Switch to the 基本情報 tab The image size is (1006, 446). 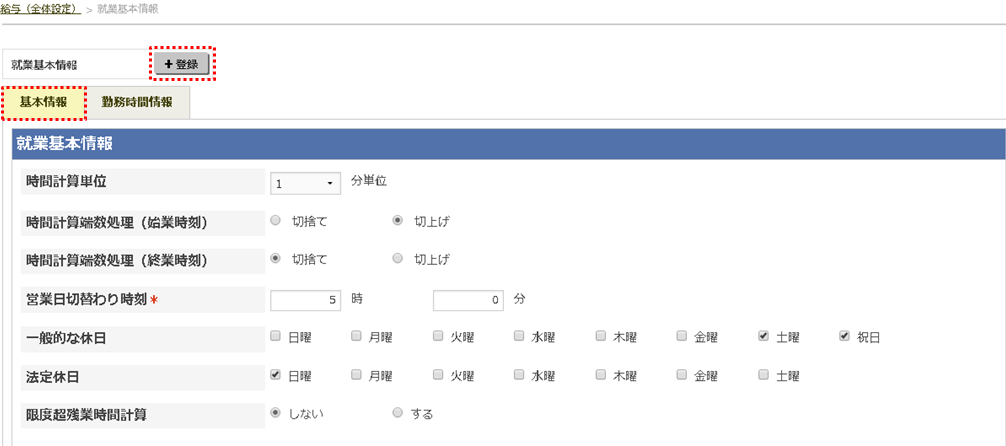point(43,102)
